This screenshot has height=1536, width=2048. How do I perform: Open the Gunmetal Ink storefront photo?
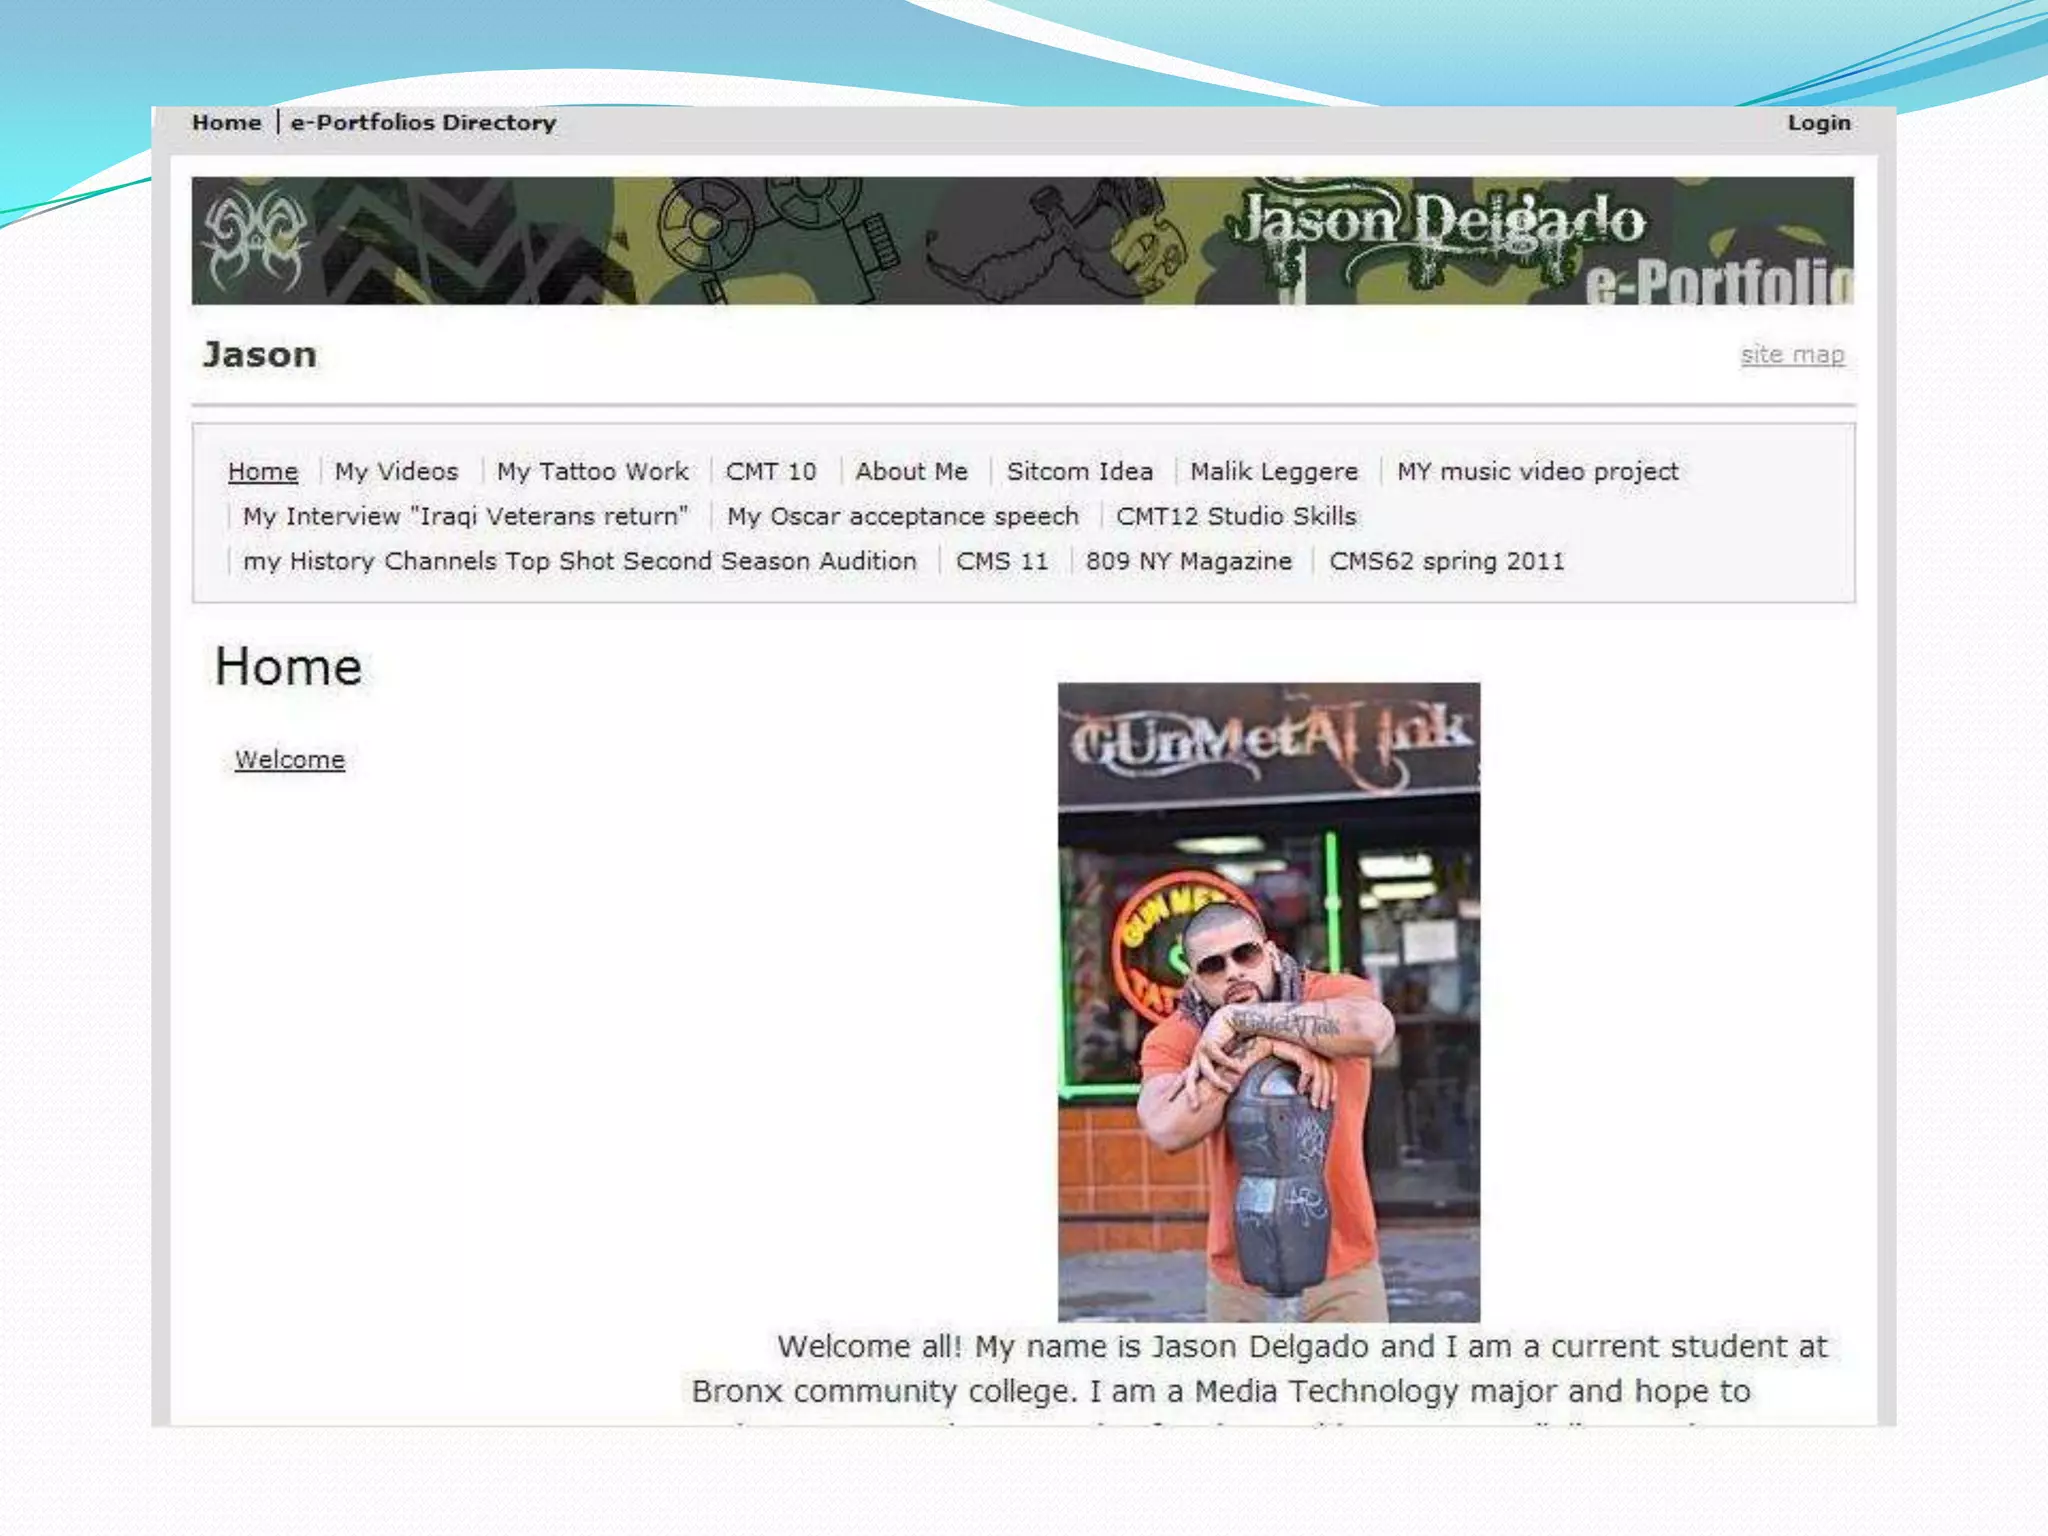point(1268,1001)
